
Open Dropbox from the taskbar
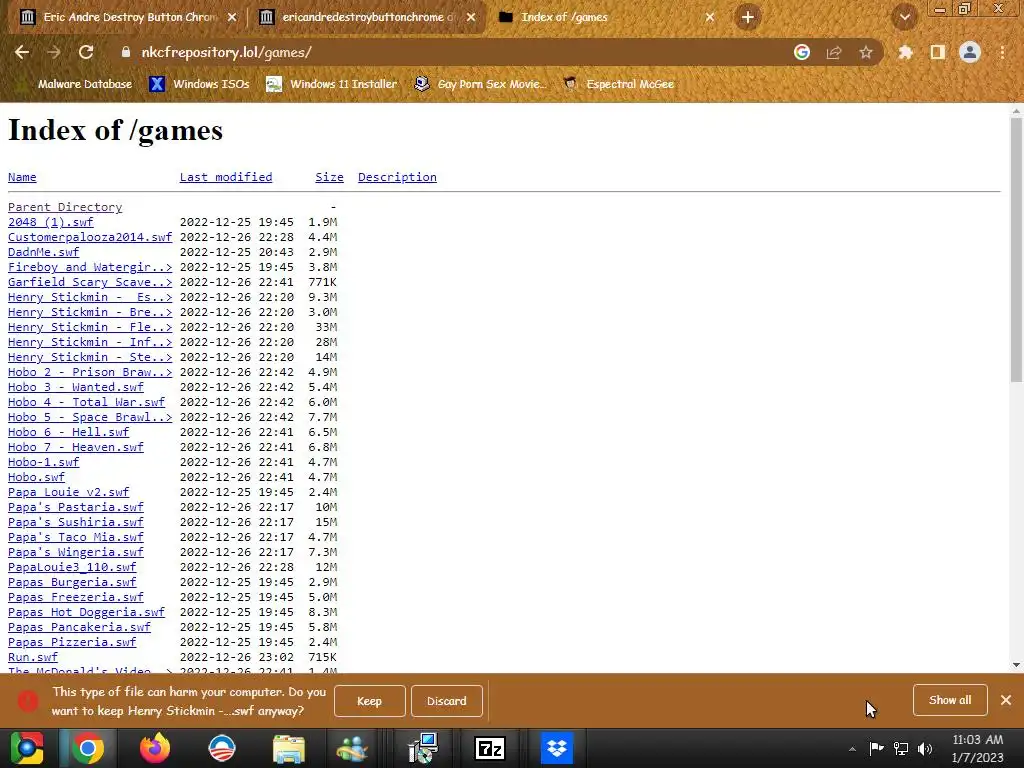coord(556,748)
